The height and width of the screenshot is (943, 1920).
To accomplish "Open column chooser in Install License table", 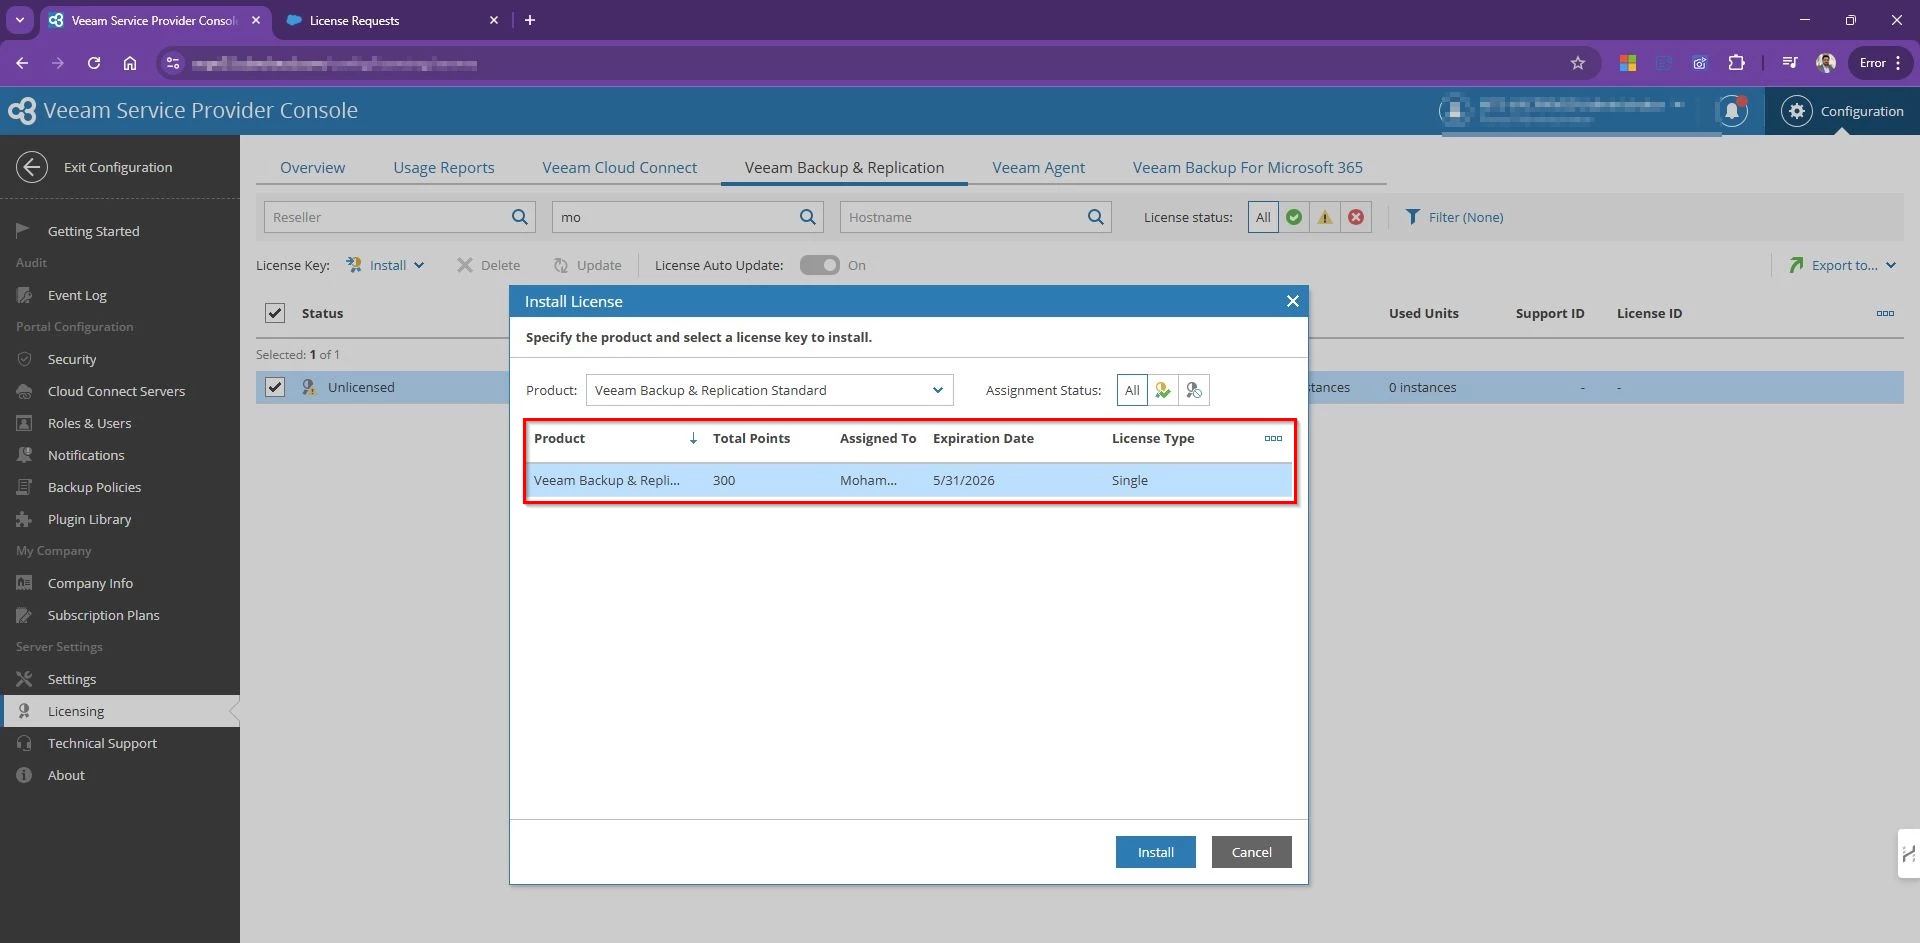I will pos(1273,438).
